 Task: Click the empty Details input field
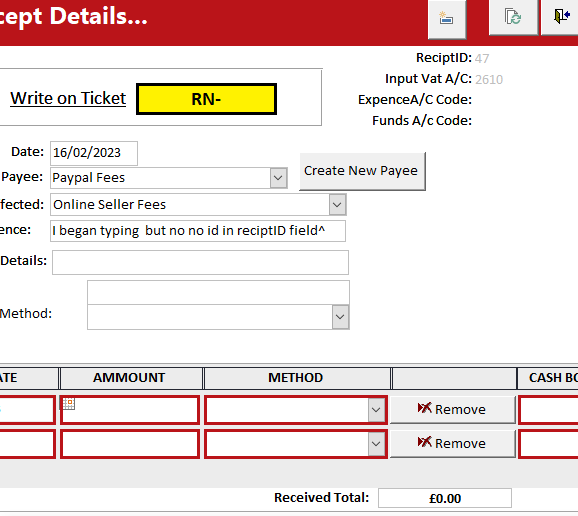point(201,262)
